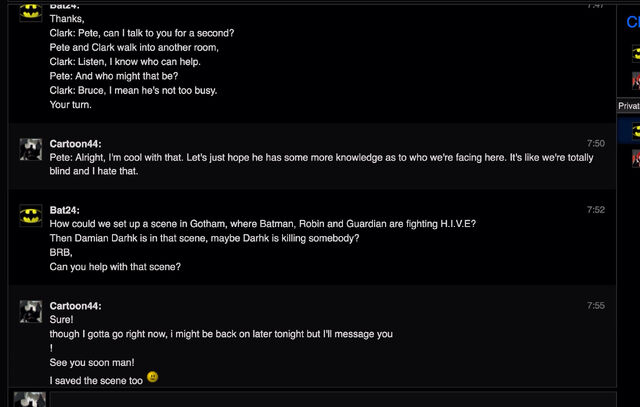Focus the message input field at the bottom

click(x=333, y=400)
